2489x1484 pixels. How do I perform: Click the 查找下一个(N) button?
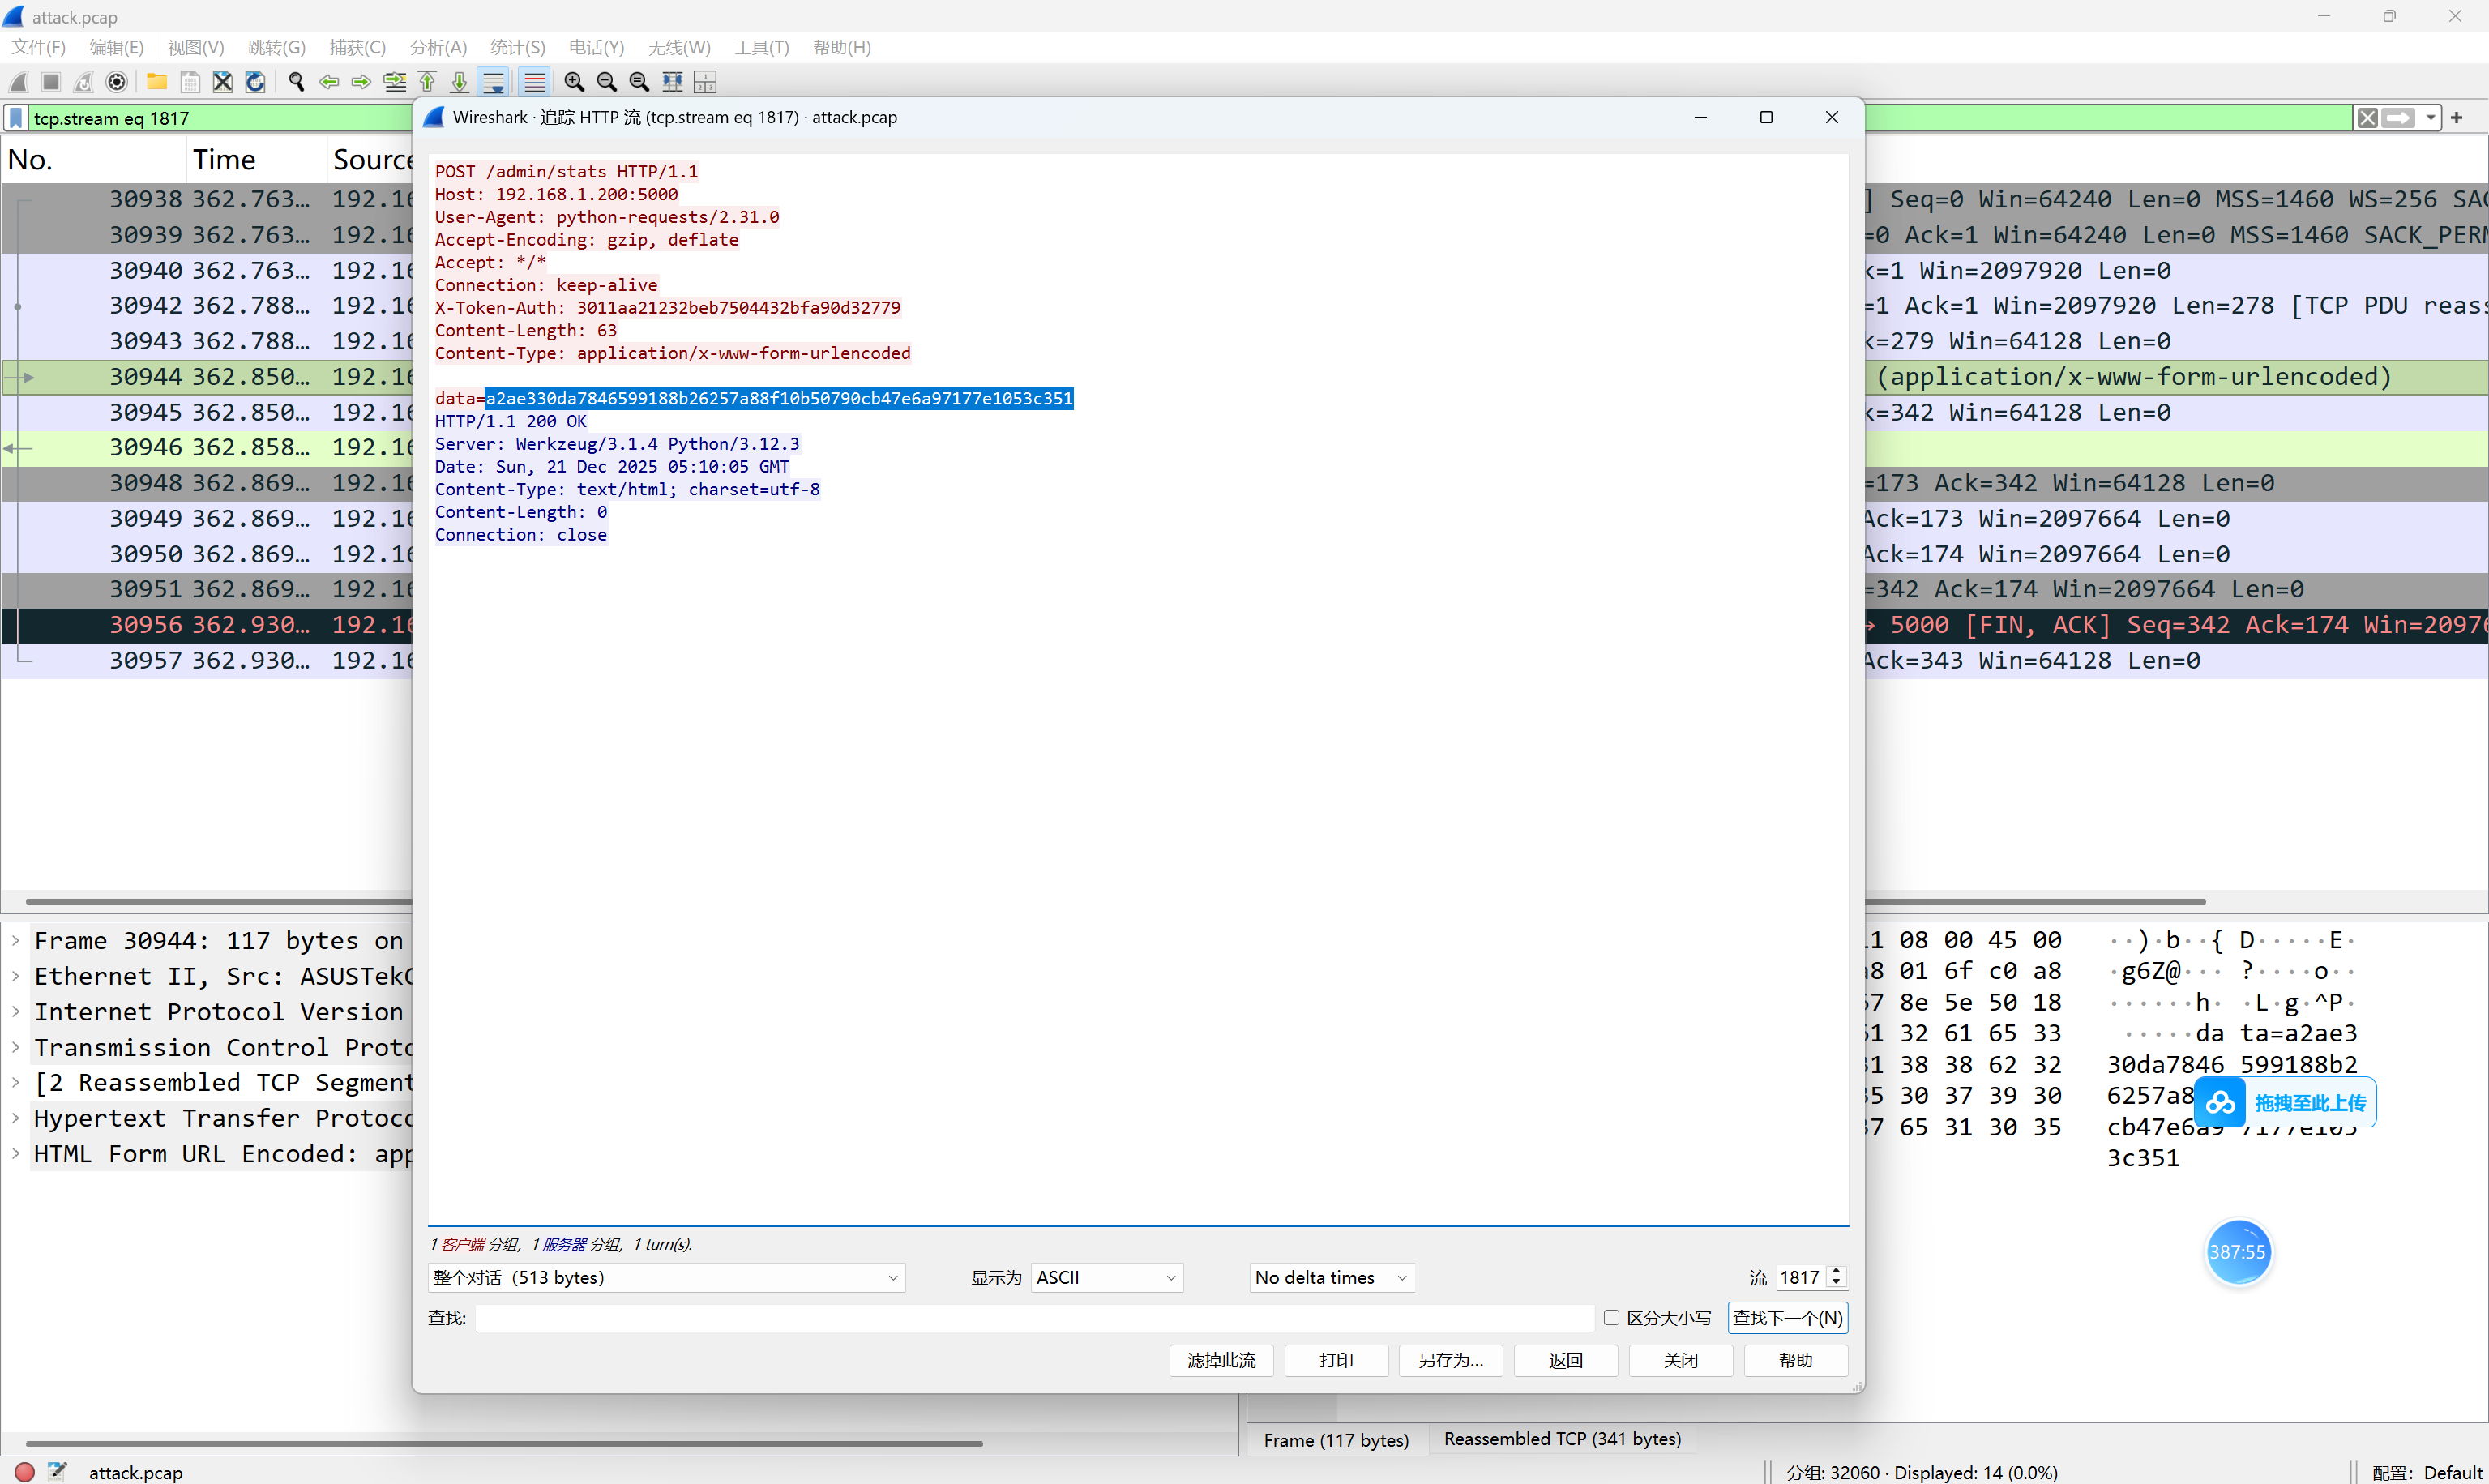click(1787, 1318)
